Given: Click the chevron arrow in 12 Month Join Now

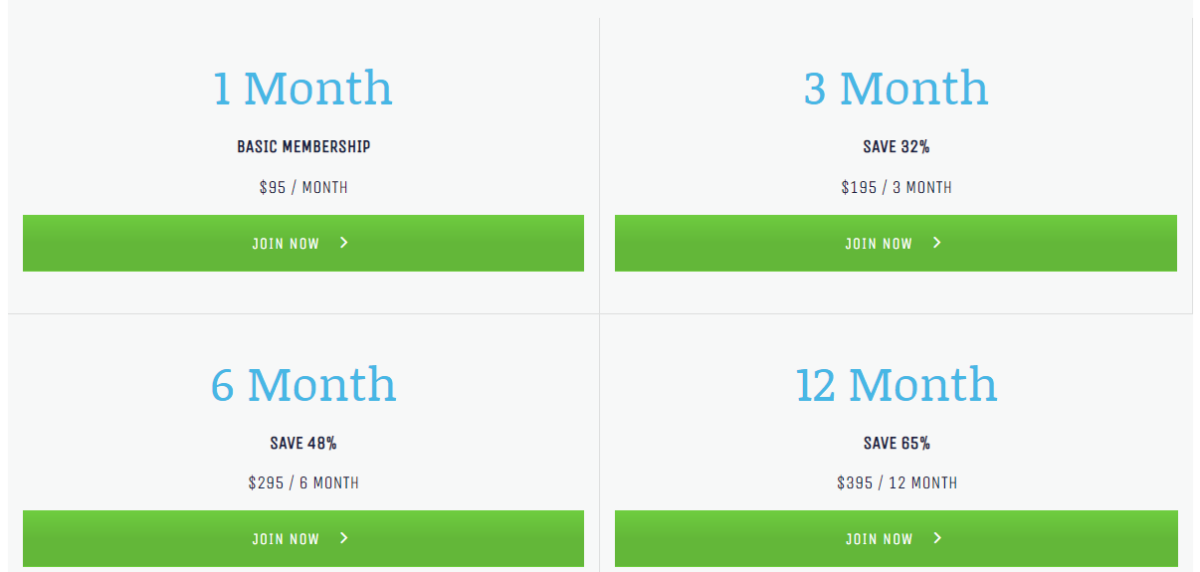Looking at the screenshot, I should point(937,538).
